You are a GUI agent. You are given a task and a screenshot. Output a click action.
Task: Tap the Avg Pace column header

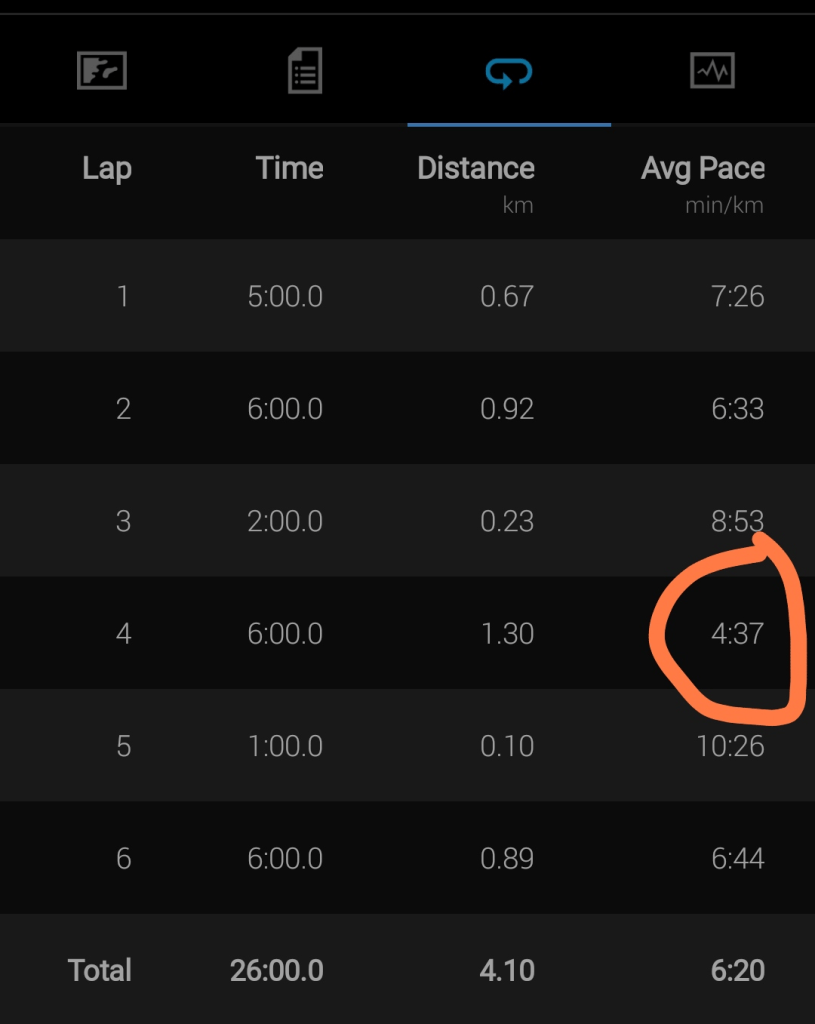click(703, 168)
